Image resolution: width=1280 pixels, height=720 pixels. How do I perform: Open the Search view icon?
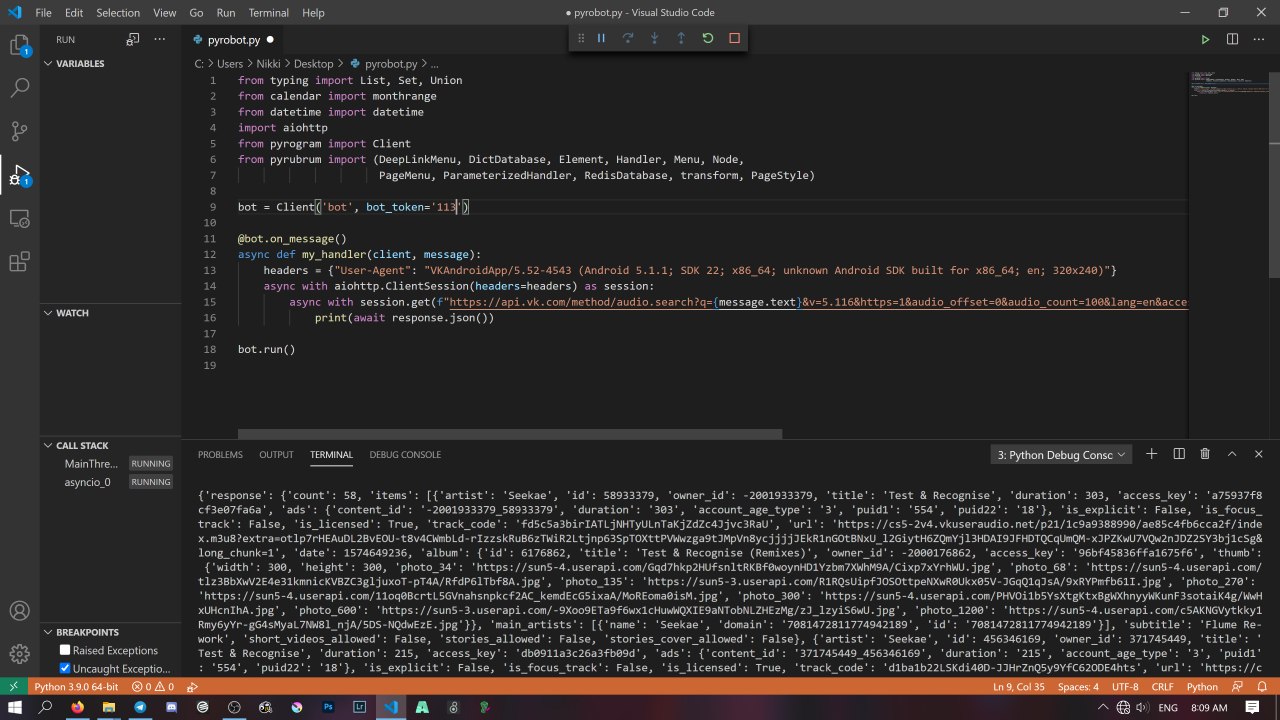[19, 88]
